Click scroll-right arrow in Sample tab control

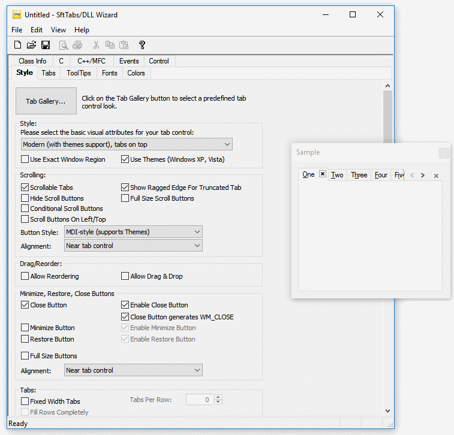click(423, 175)
